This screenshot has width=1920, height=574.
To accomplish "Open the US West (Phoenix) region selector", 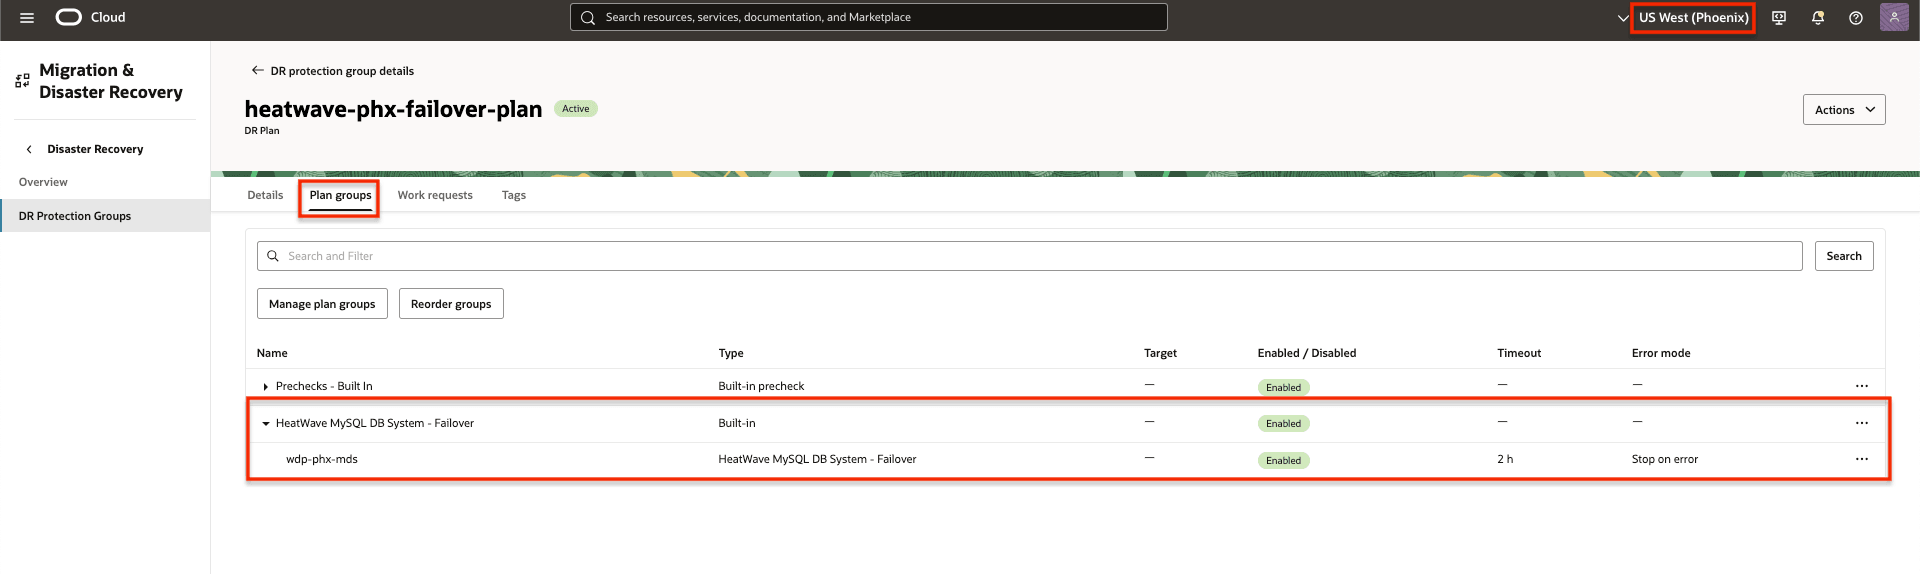I will click(x=1693, y=17).
